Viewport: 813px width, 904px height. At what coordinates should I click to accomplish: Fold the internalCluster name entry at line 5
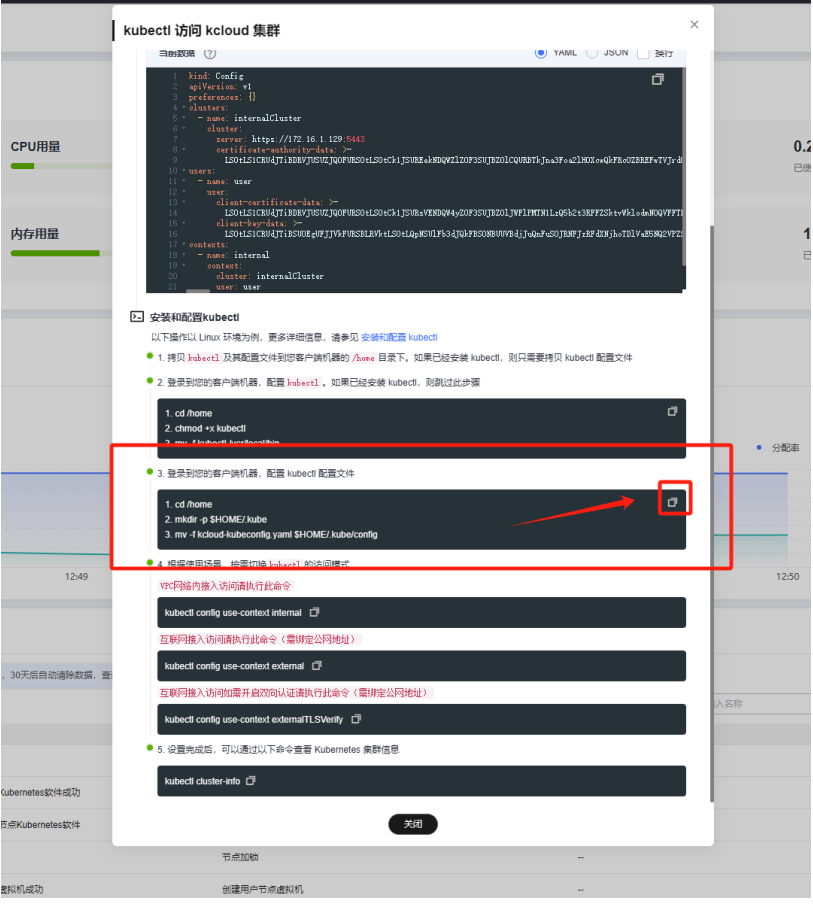[184, 118]
